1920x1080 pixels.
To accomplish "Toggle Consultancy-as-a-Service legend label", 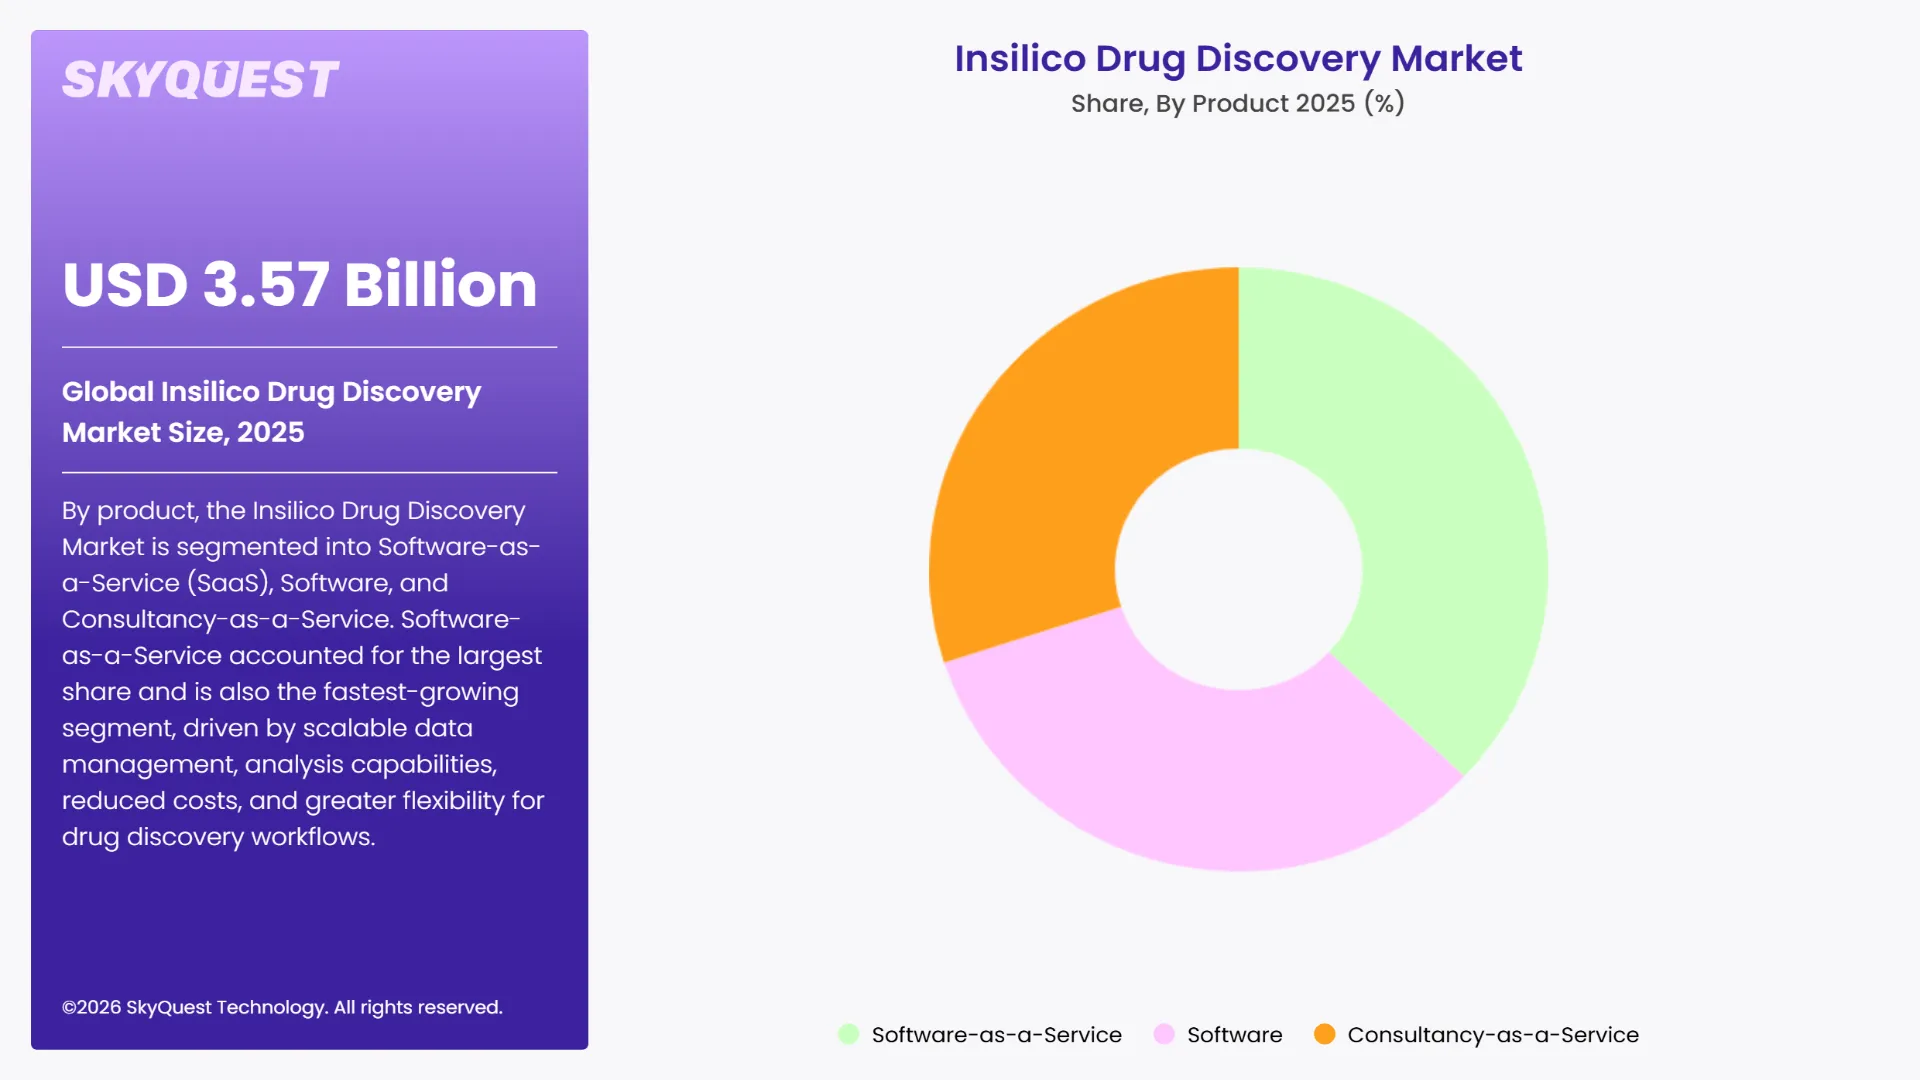I will tap(1493, 1035).
